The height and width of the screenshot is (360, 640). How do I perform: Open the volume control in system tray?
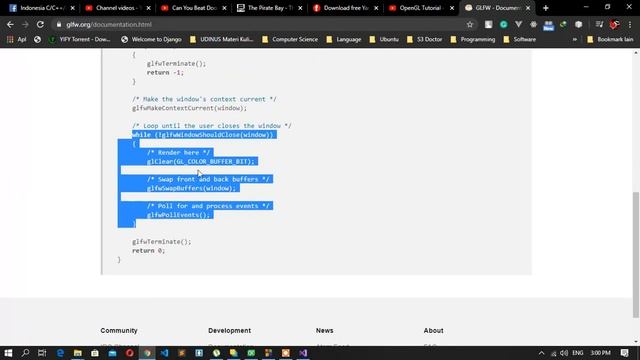coord(564,353)
